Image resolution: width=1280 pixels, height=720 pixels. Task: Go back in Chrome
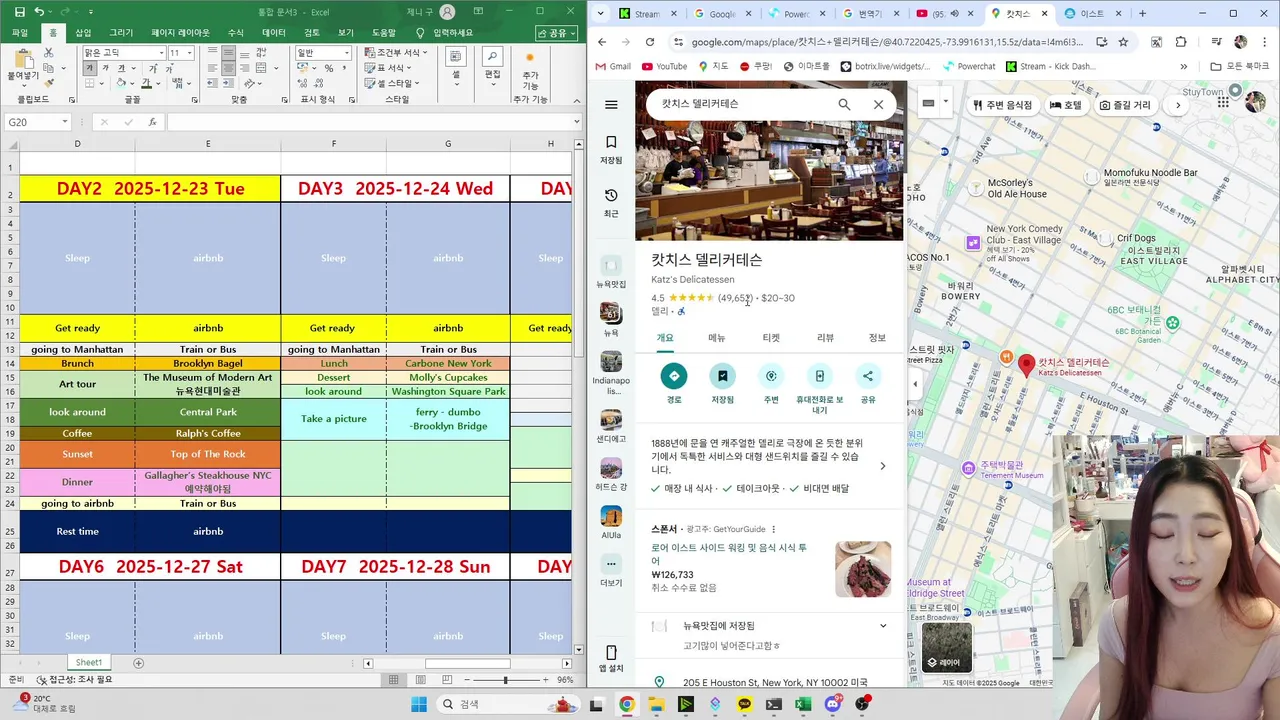pyautogui.click(x=601, y=42)
